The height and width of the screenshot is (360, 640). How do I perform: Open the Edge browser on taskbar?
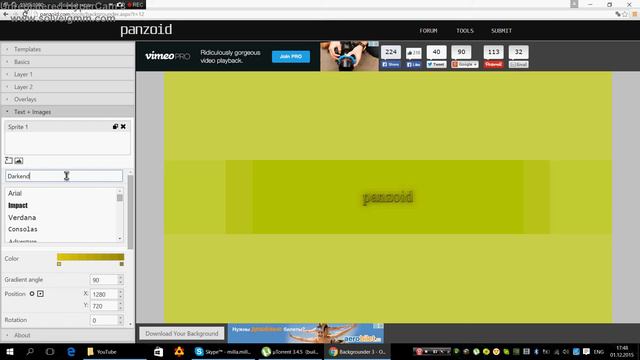[x=71, y=351]
